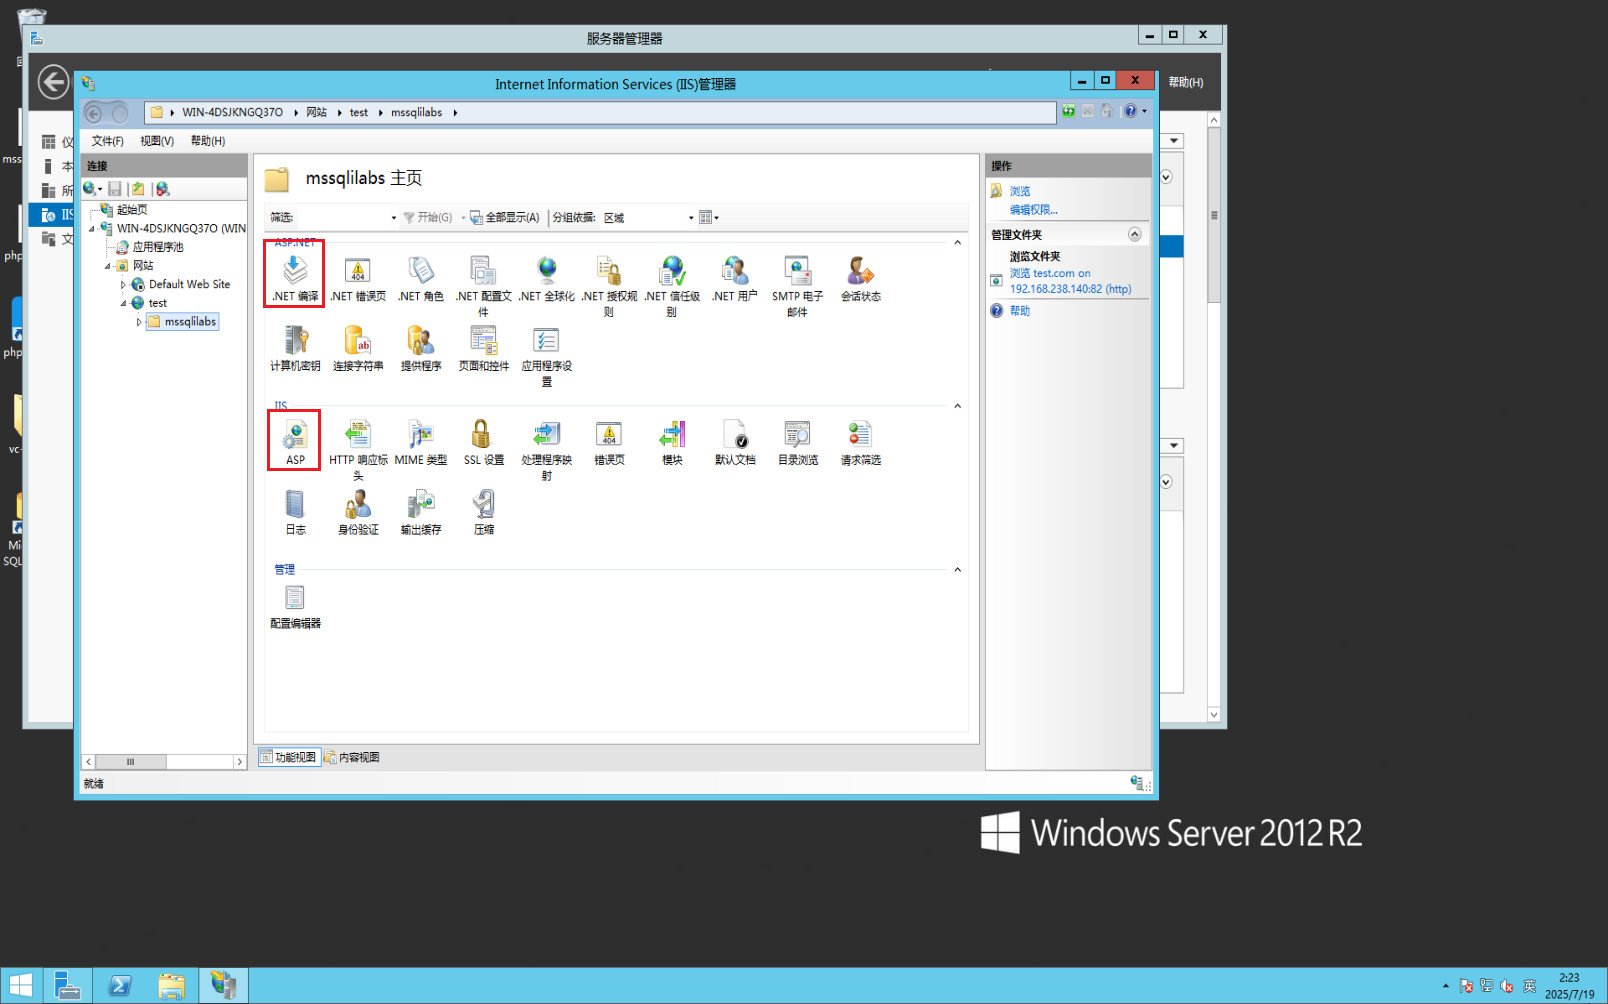Open the MIME 类型 feature
This screenshot has height=1004, width=1608.
(x=421, y=440)
